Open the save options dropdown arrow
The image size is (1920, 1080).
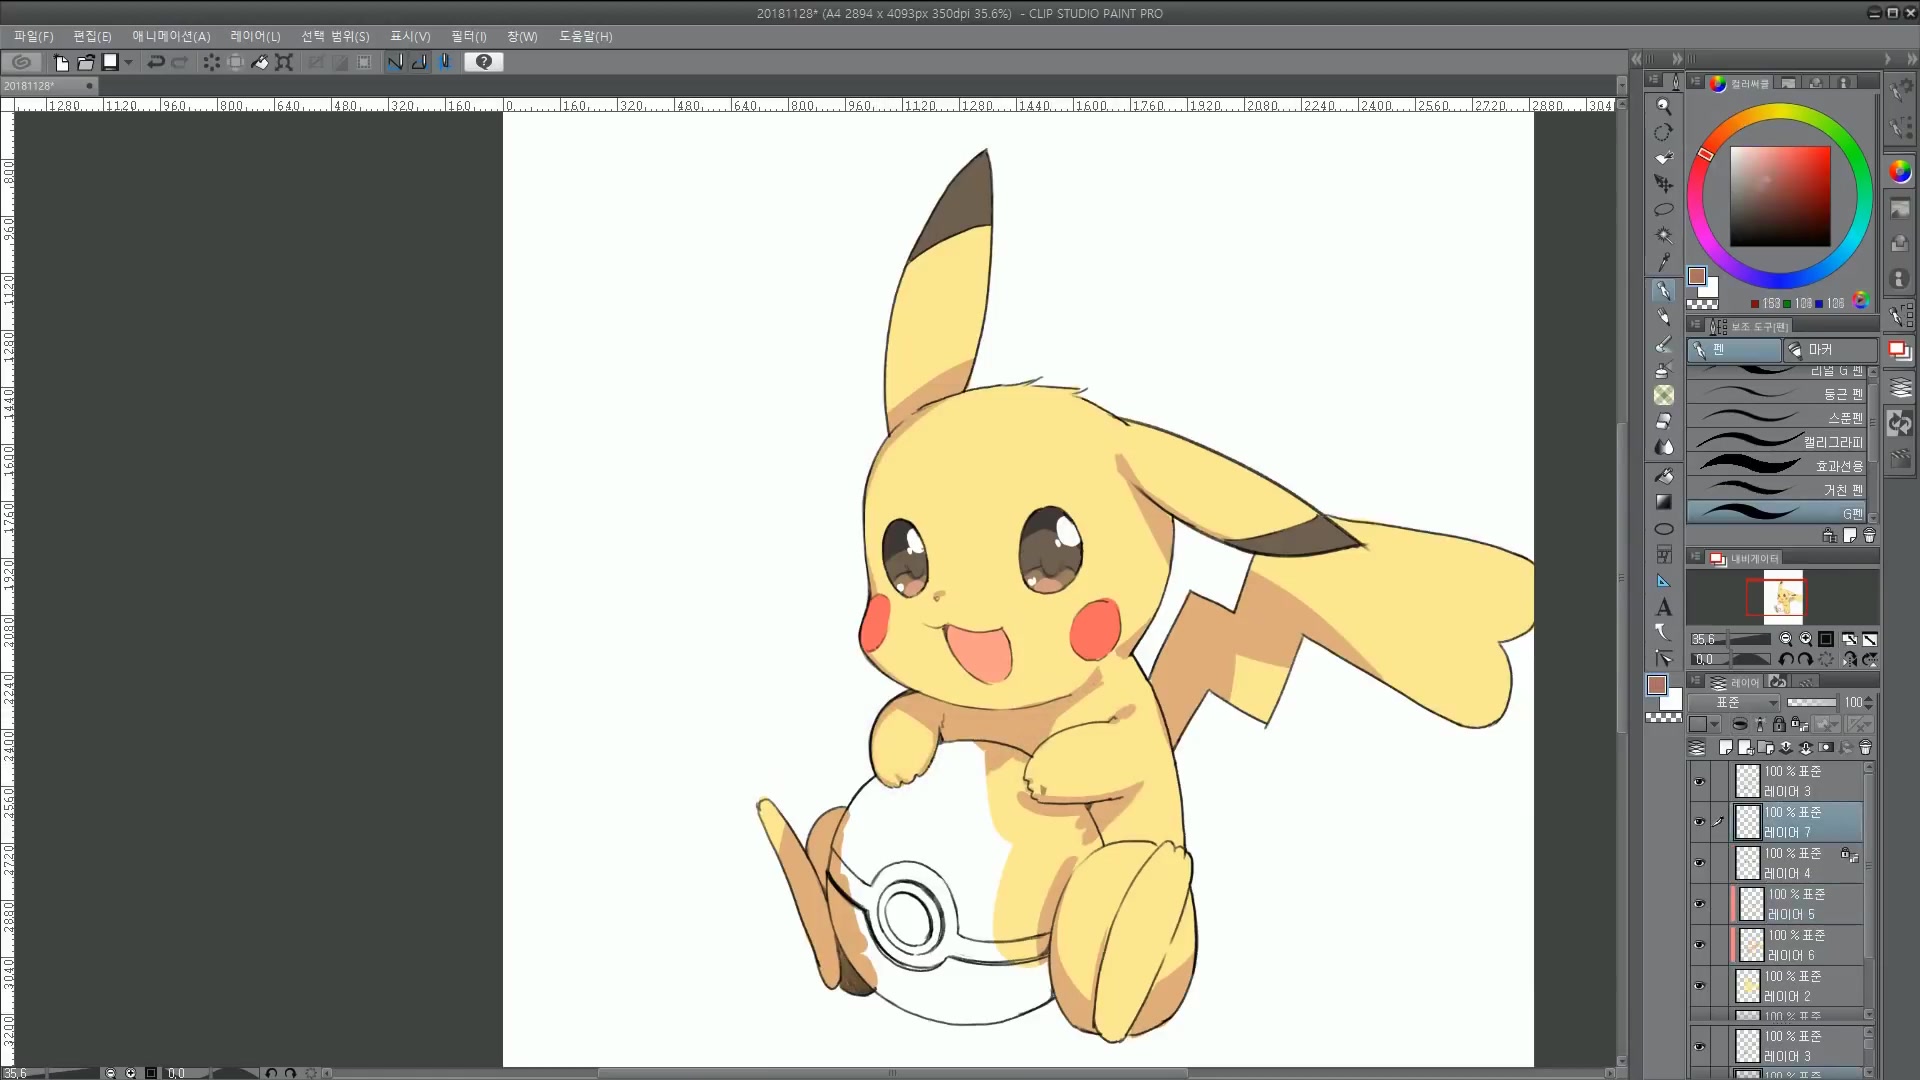(128, 62)
